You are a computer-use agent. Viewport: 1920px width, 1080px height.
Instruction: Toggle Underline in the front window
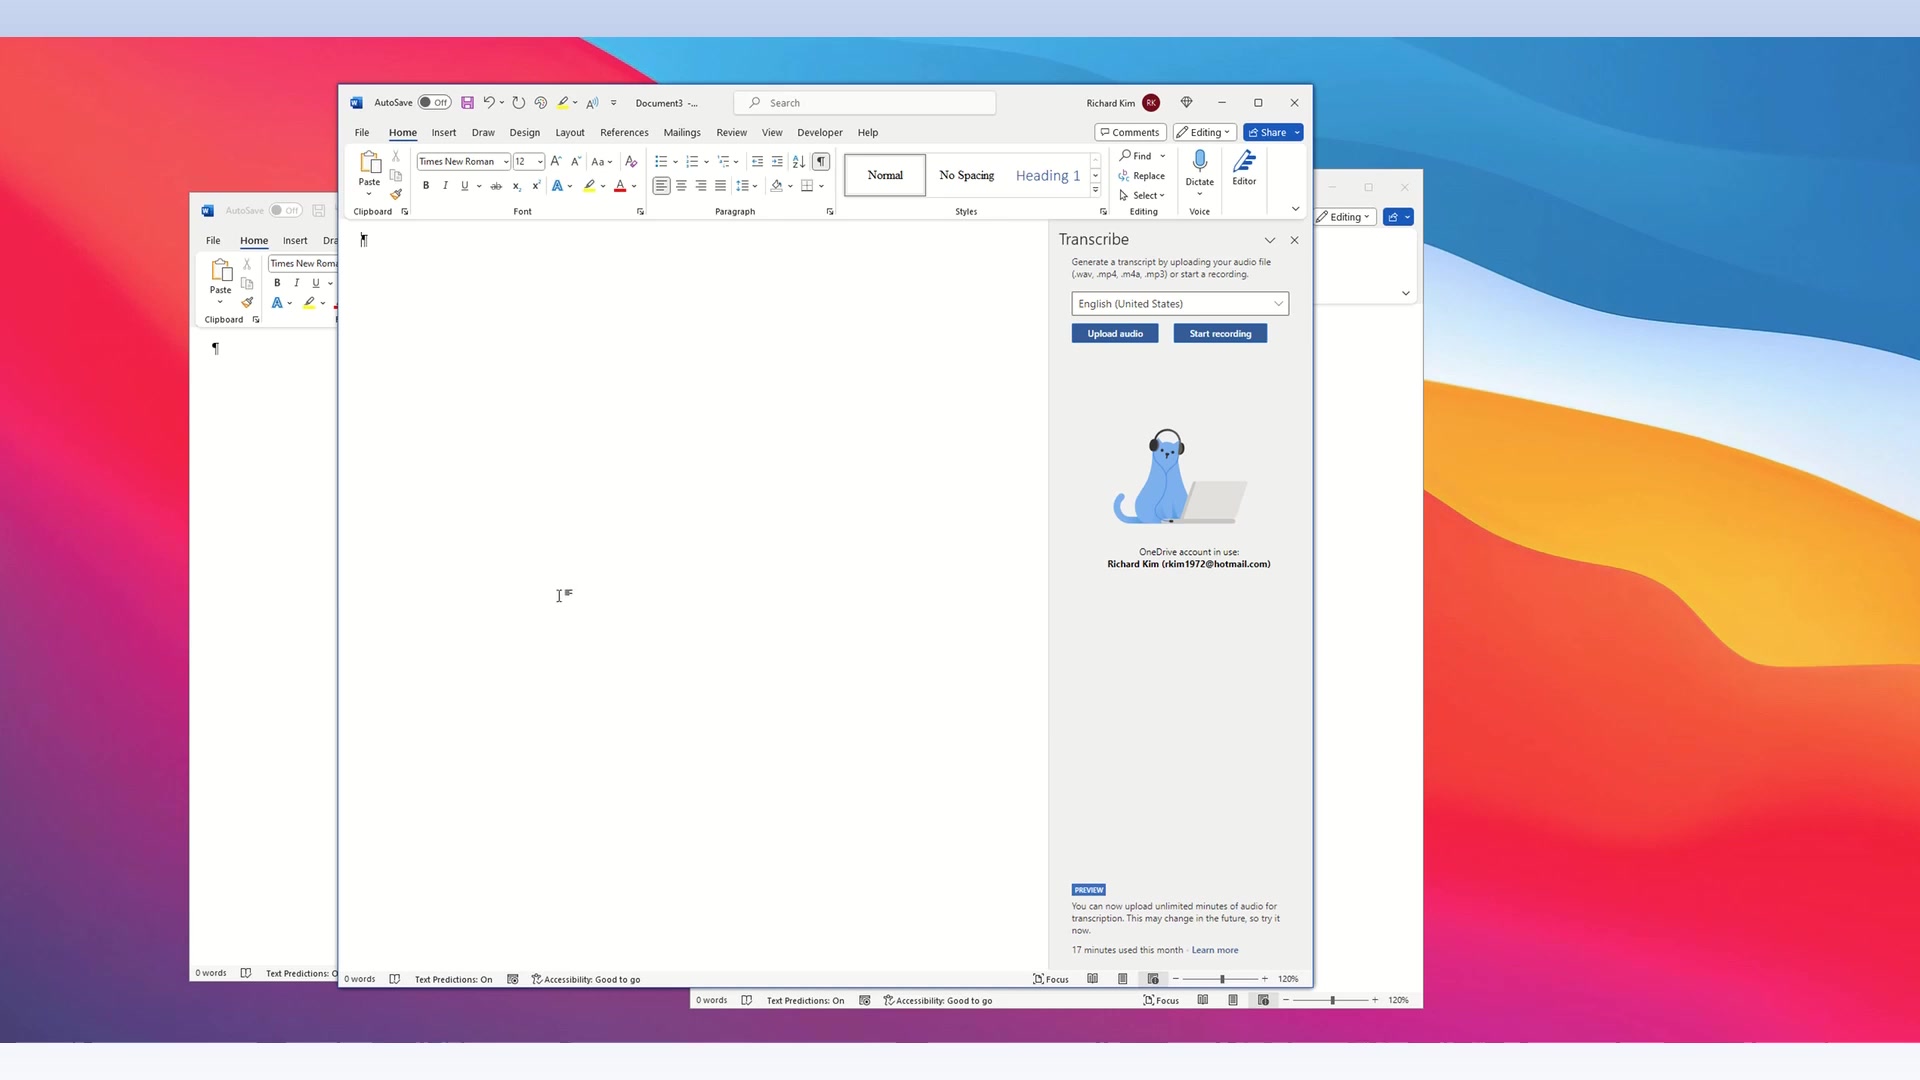pos(464,186)
